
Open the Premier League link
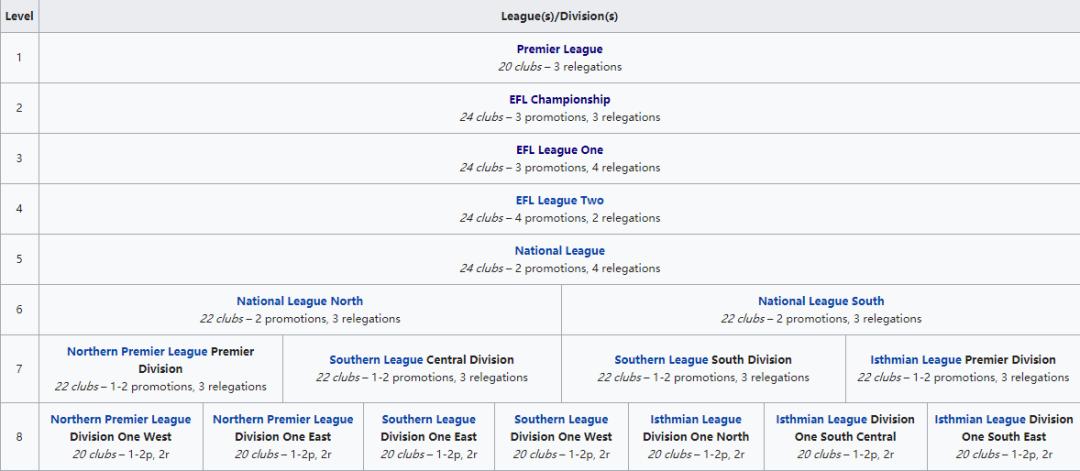[559, 49]
